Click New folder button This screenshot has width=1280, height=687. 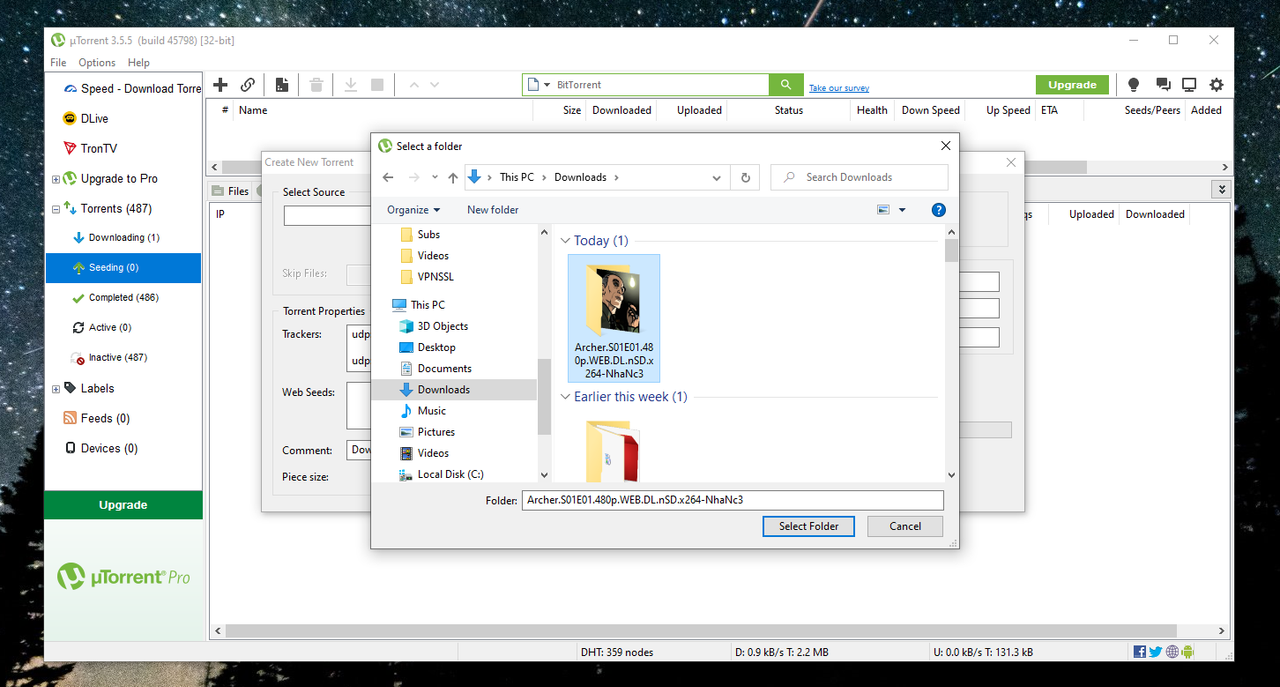click(x=493, y=210)
